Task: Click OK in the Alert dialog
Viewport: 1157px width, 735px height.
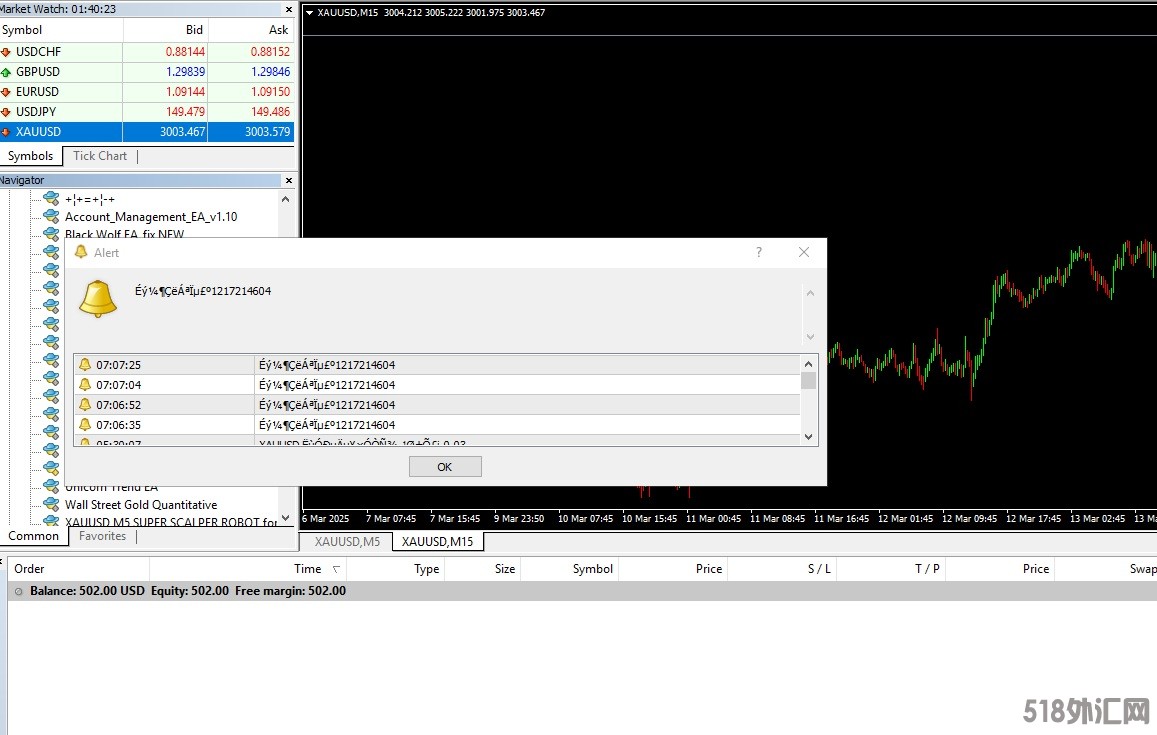Action: [445, 466]
